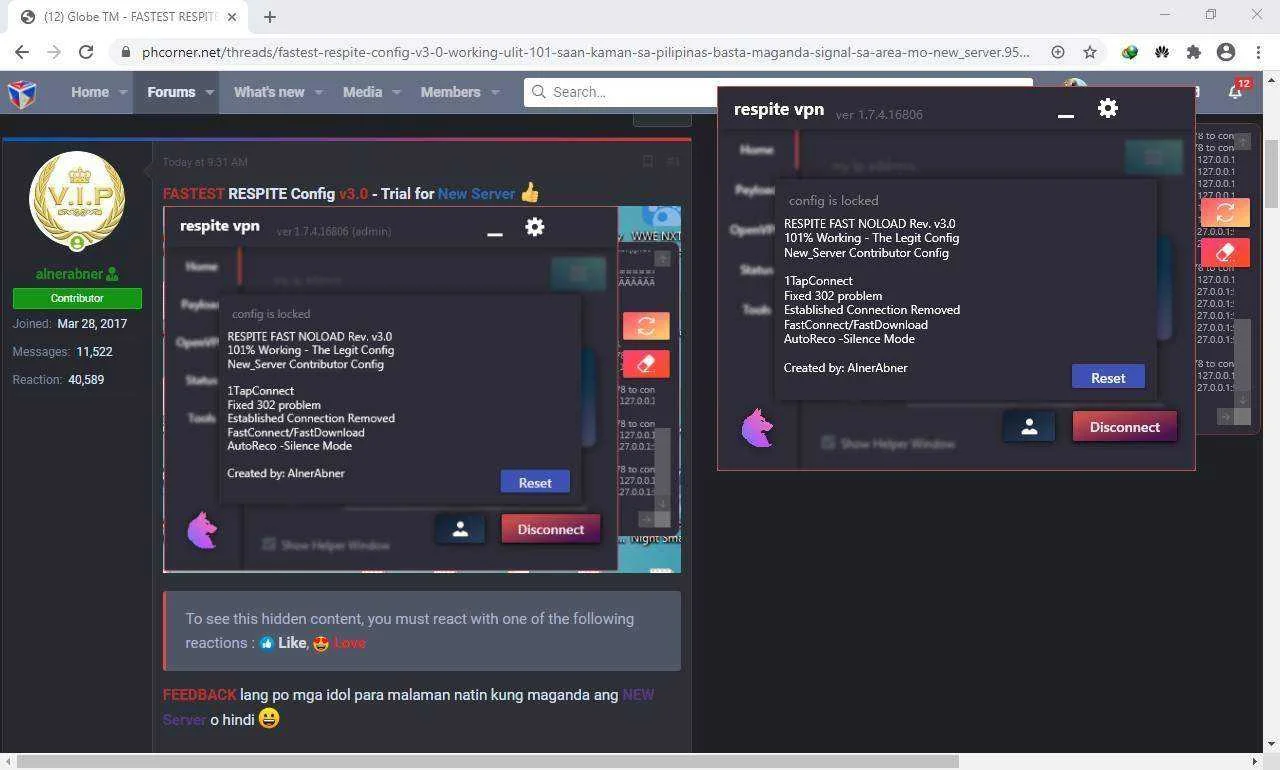This screenshot has height=770, width=1280.
Task: Select Tools tab in right respite vpn sidebar
Action: tap(756, 309)
